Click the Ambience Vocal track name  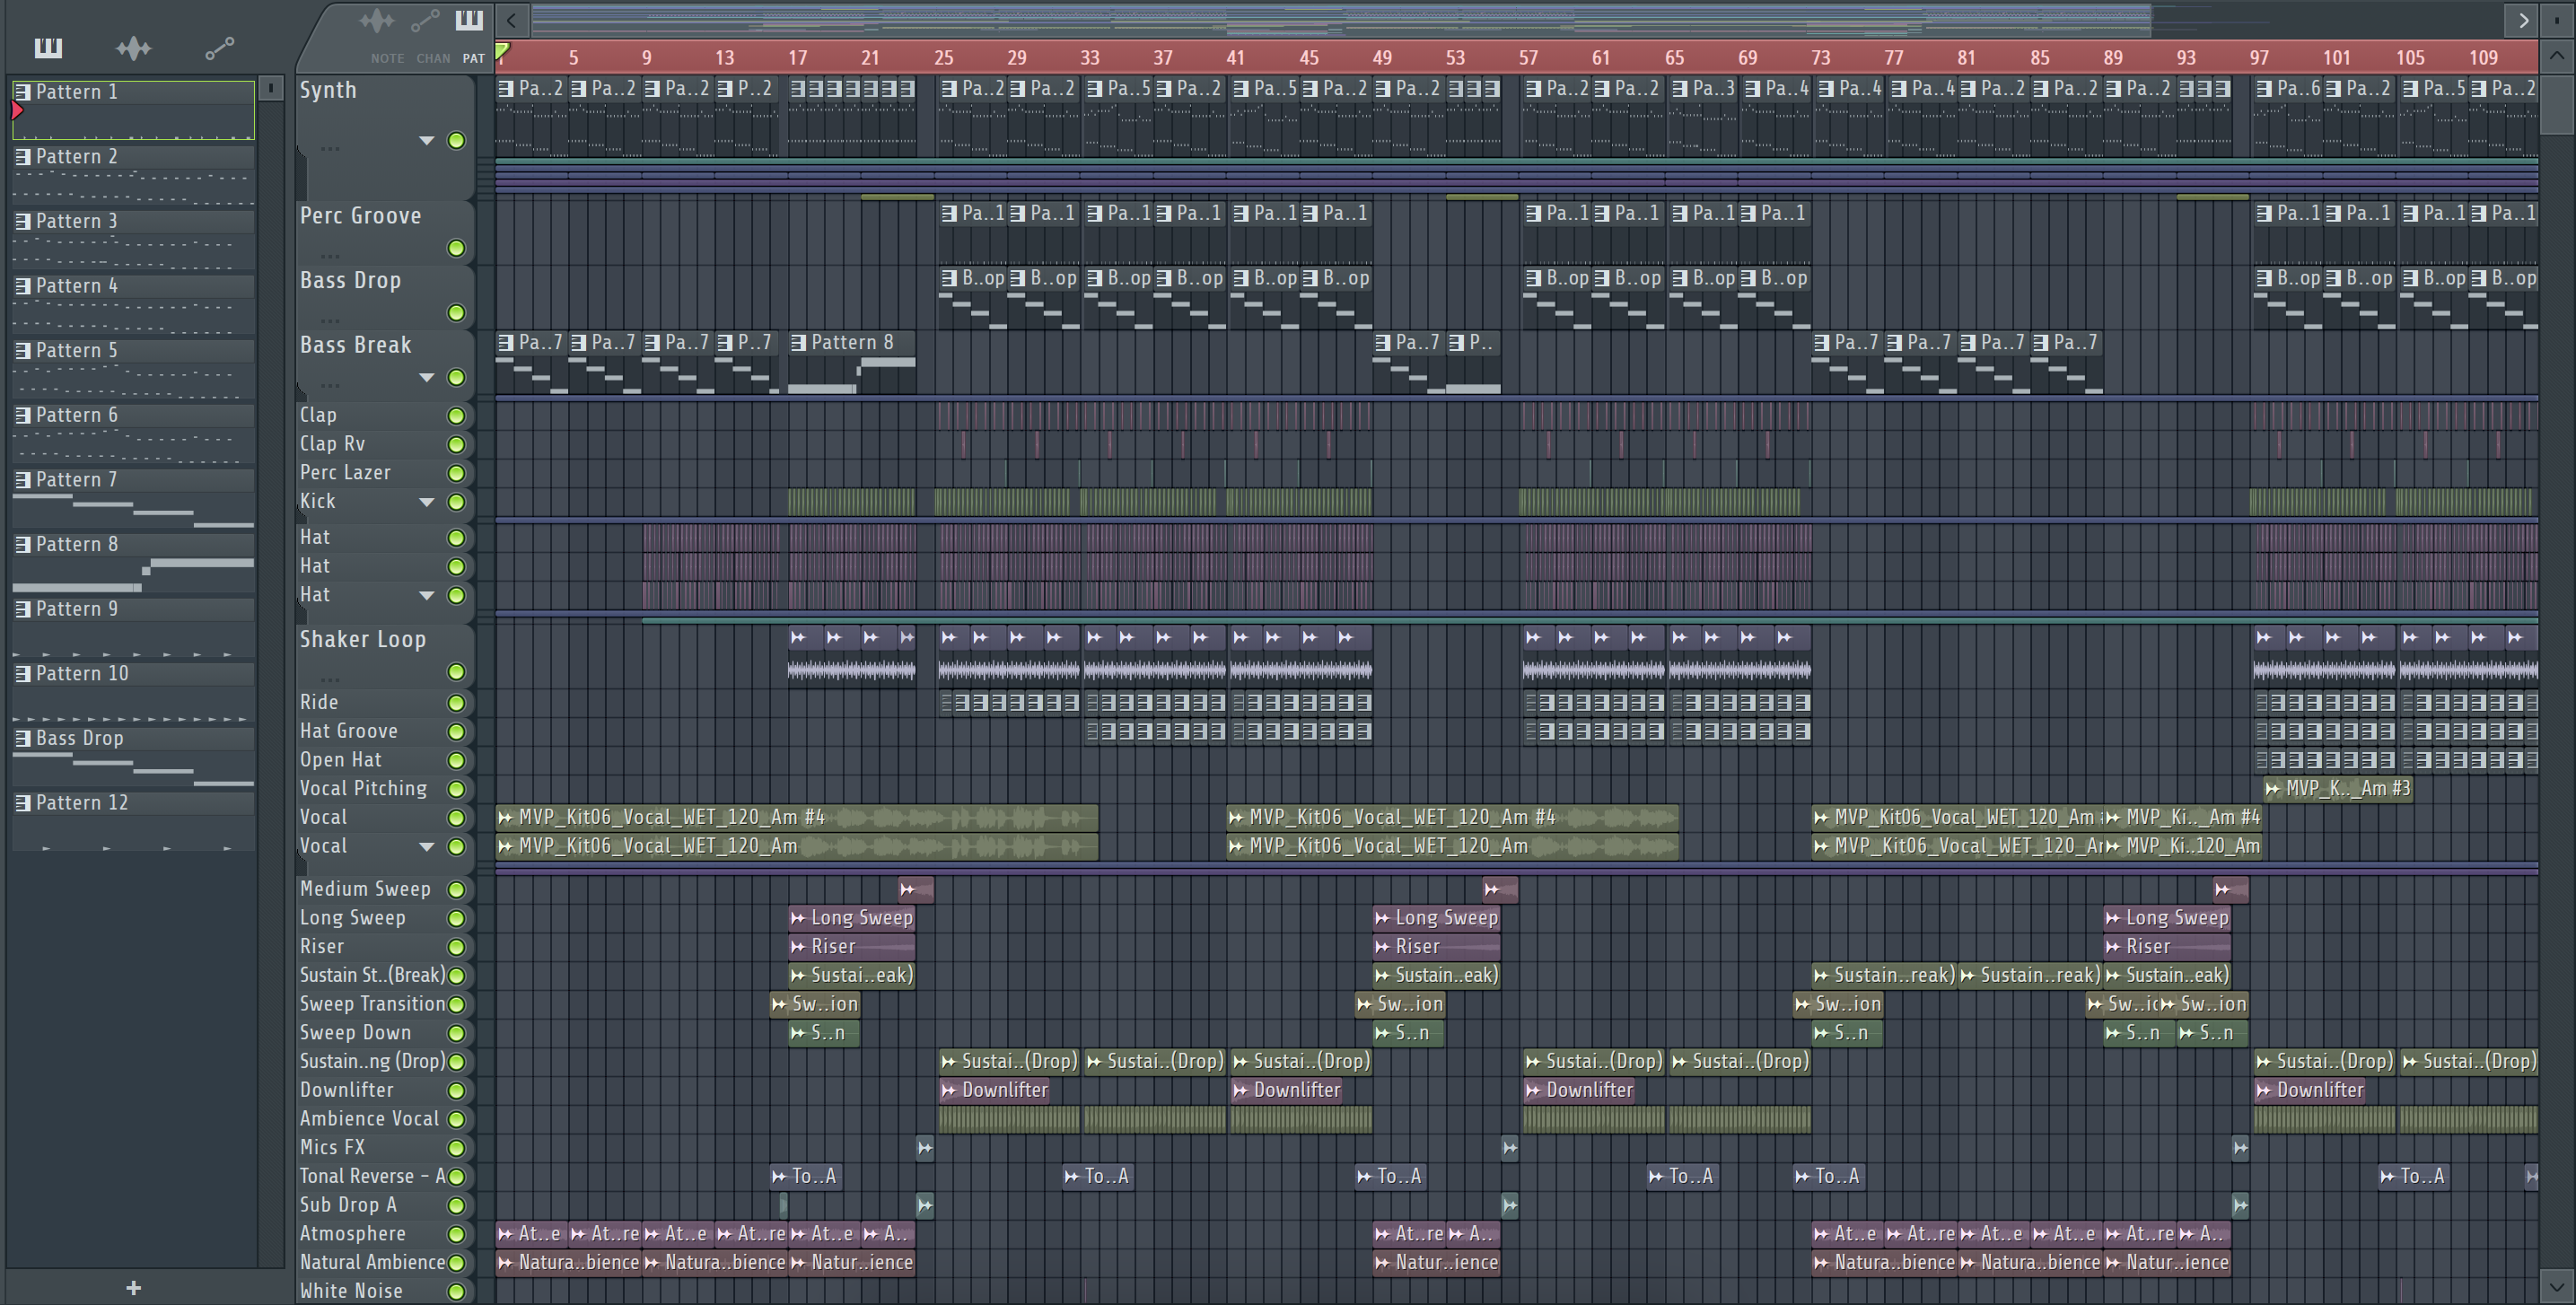click(x=369, y=1119)
